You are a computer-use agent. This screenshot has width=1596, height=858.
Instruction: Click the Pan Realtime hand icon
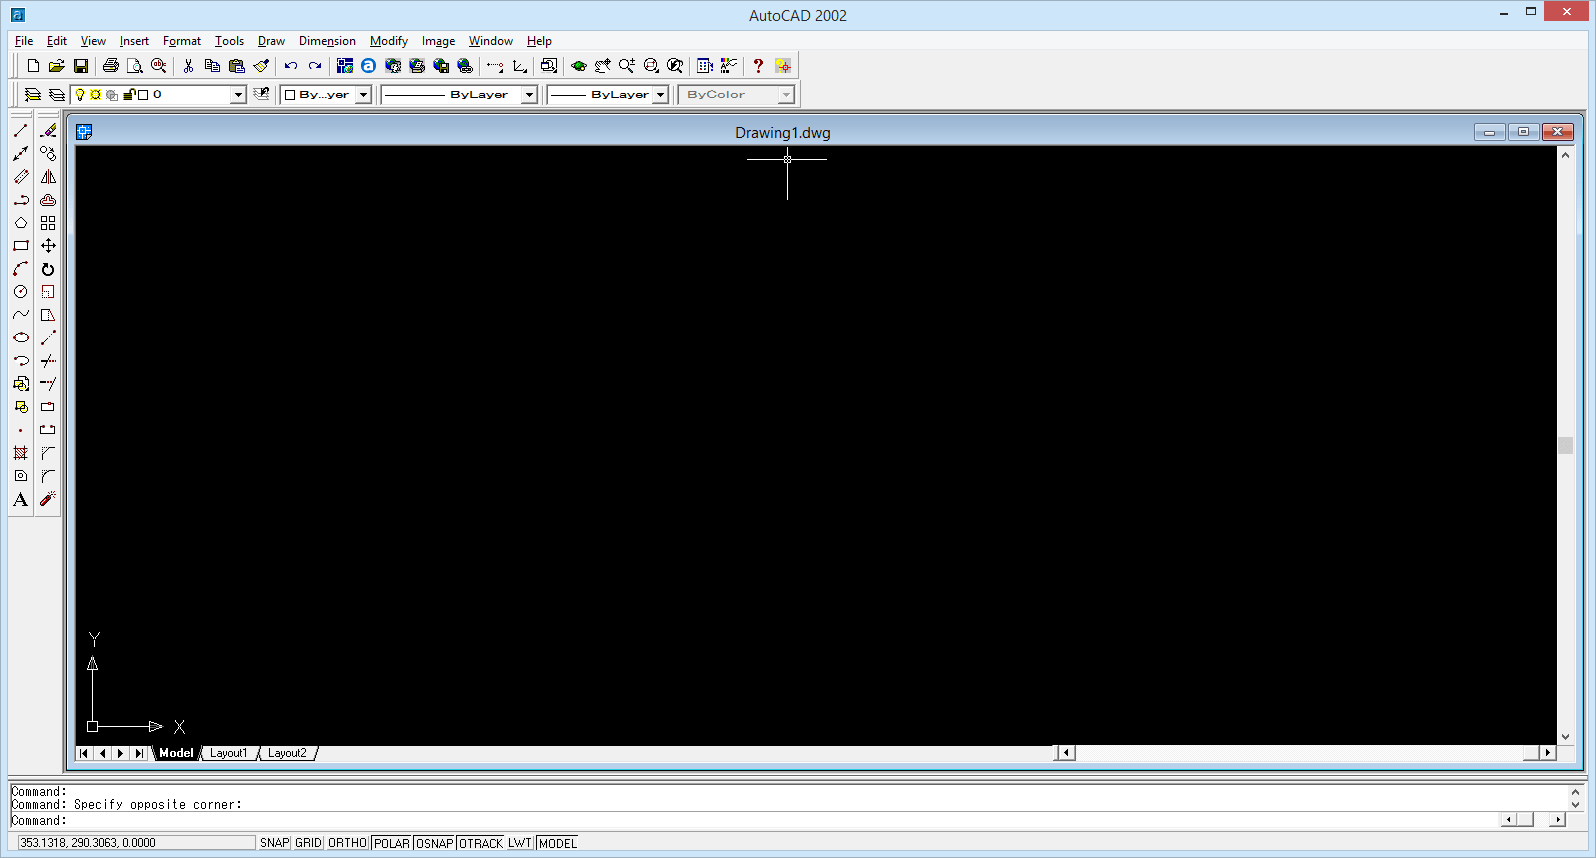click(603, 66)
